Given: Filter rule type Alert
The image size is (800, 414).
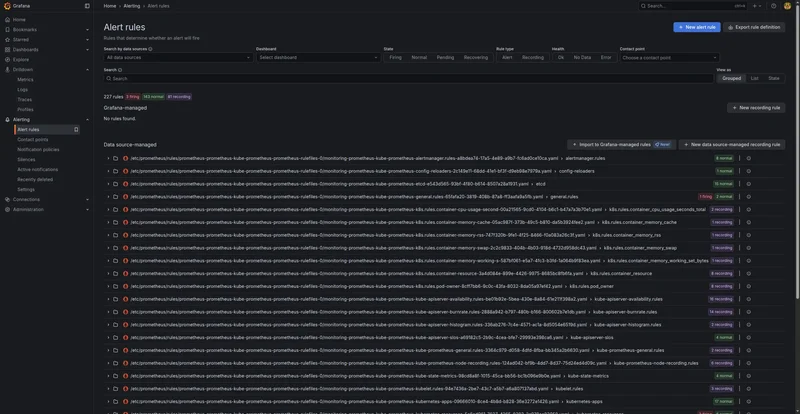Looking at the screenshot, I should coord(507,58).
